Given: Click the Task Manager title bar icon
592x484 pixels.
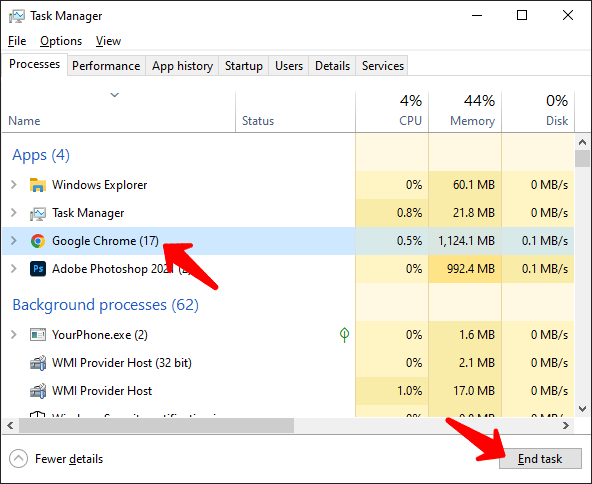Looking at the screenshot, I should (16, 16).
